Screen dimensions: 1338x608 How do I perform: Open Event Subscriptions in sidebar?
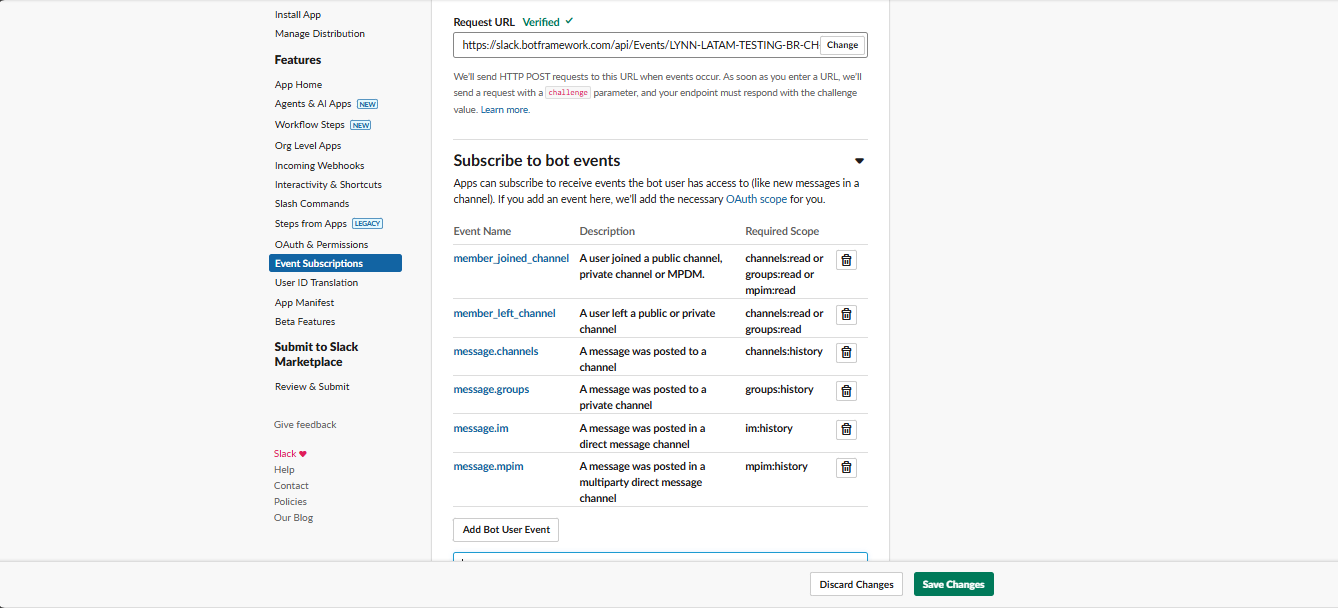pyautogui.click(x=319, y=263)
